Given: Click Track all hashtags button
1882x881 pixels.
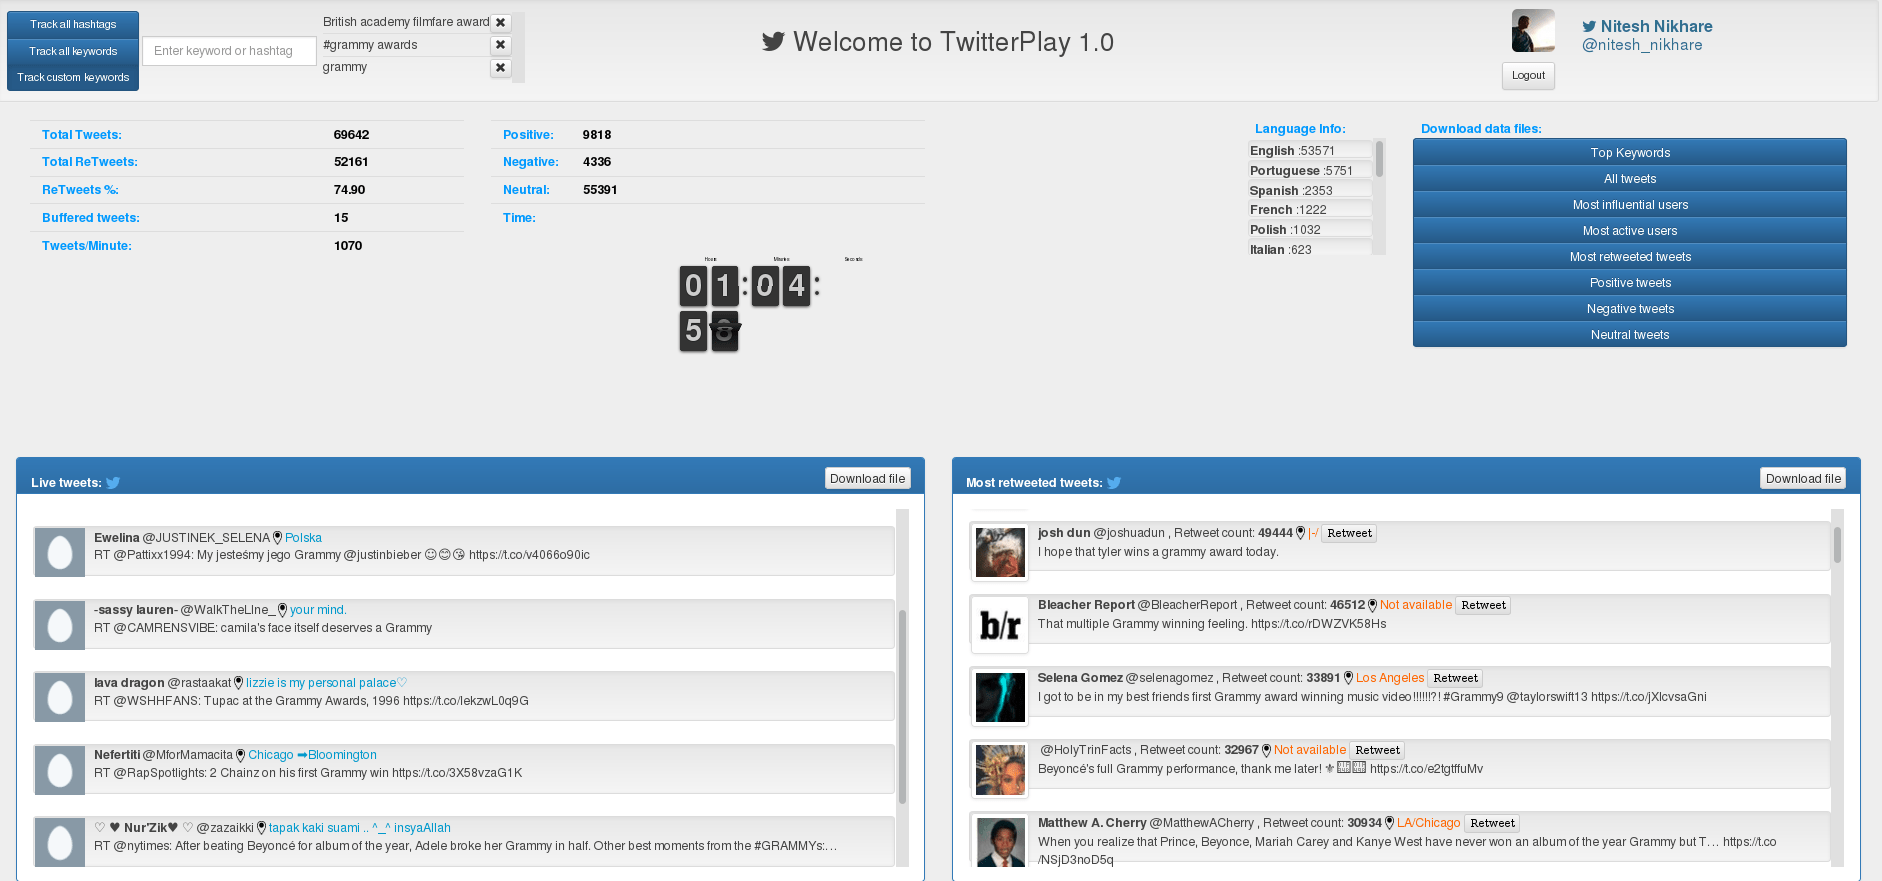Looking at the screenshot, I should click(73, 24).
